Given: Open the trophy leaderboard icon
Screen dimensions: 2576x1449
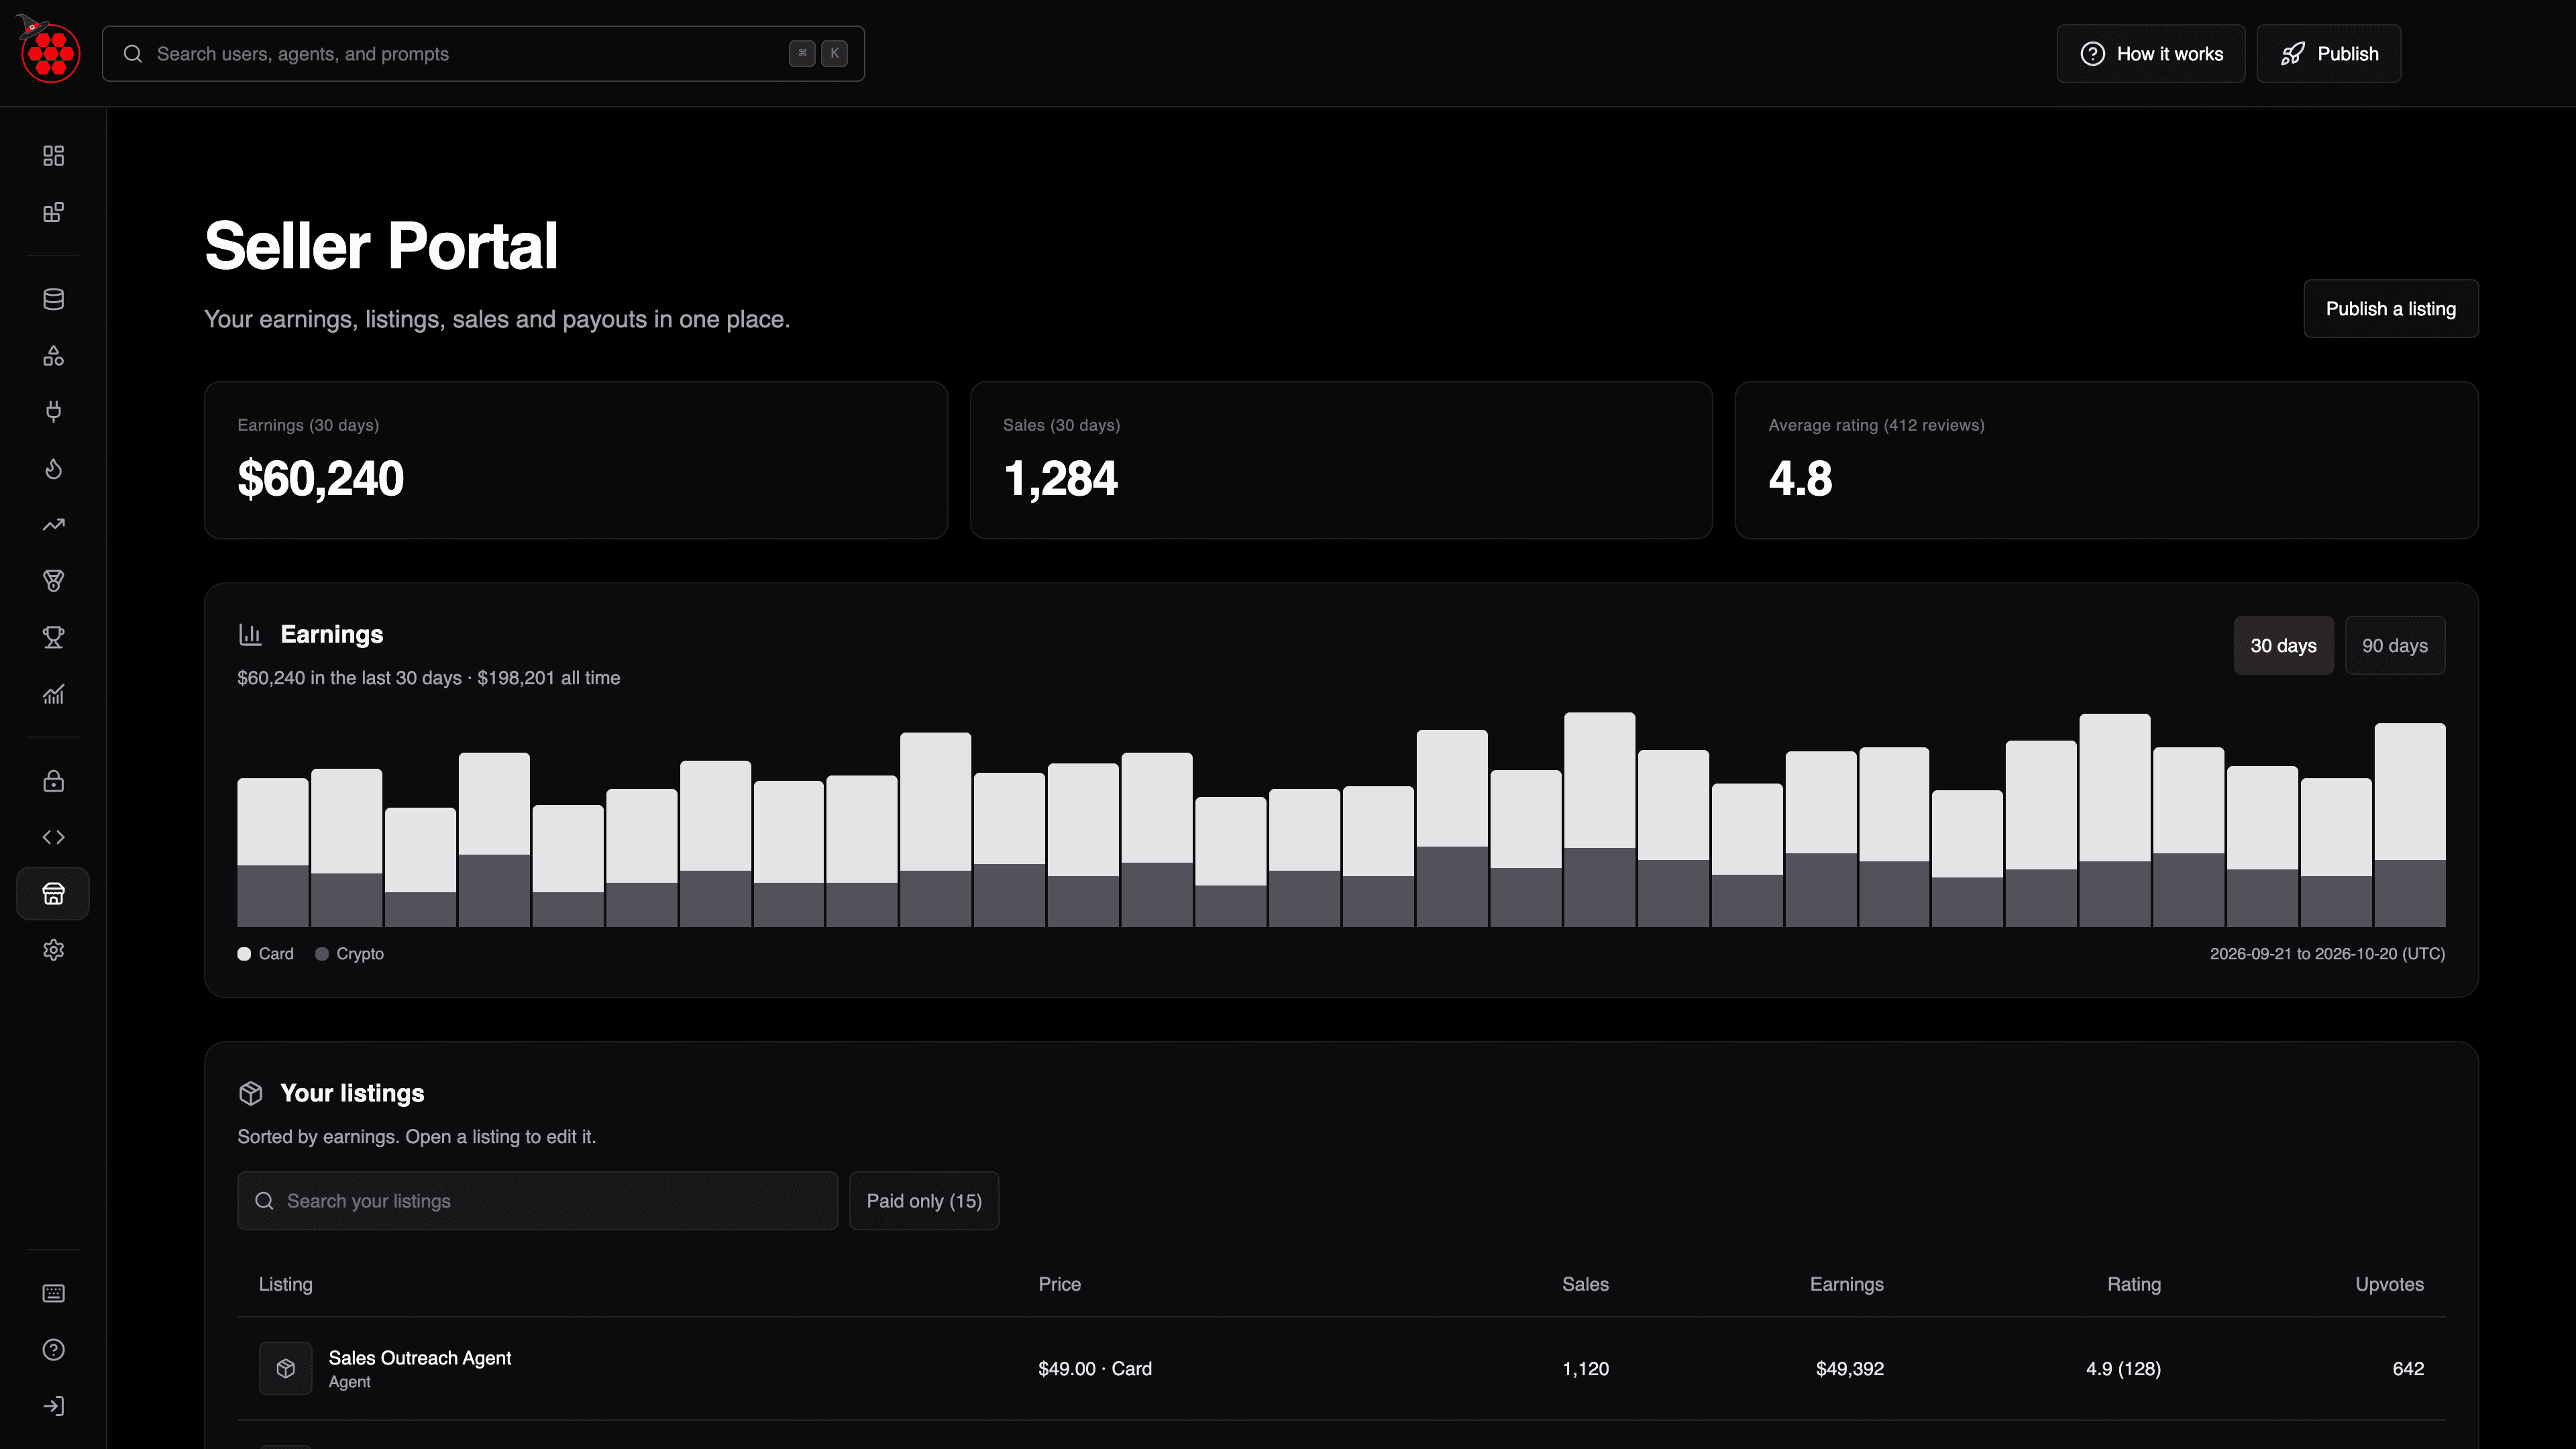Looking at the screenshot, I should click(x=53, y=638).
